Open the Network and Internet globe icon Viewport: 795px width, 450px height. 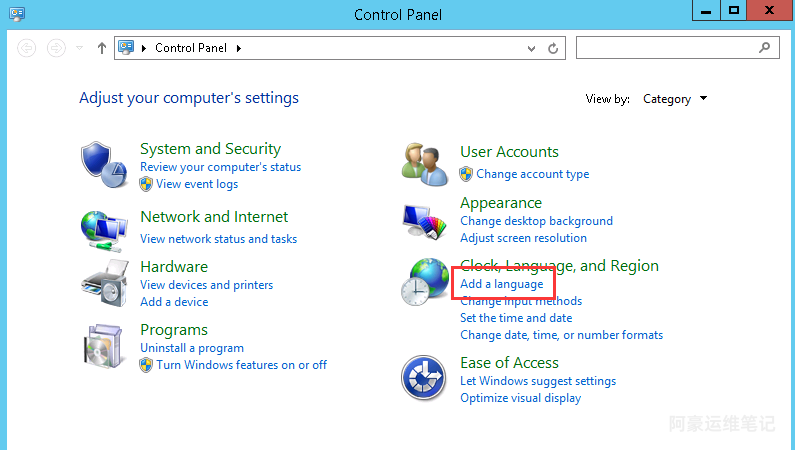[x=103, y=229]
